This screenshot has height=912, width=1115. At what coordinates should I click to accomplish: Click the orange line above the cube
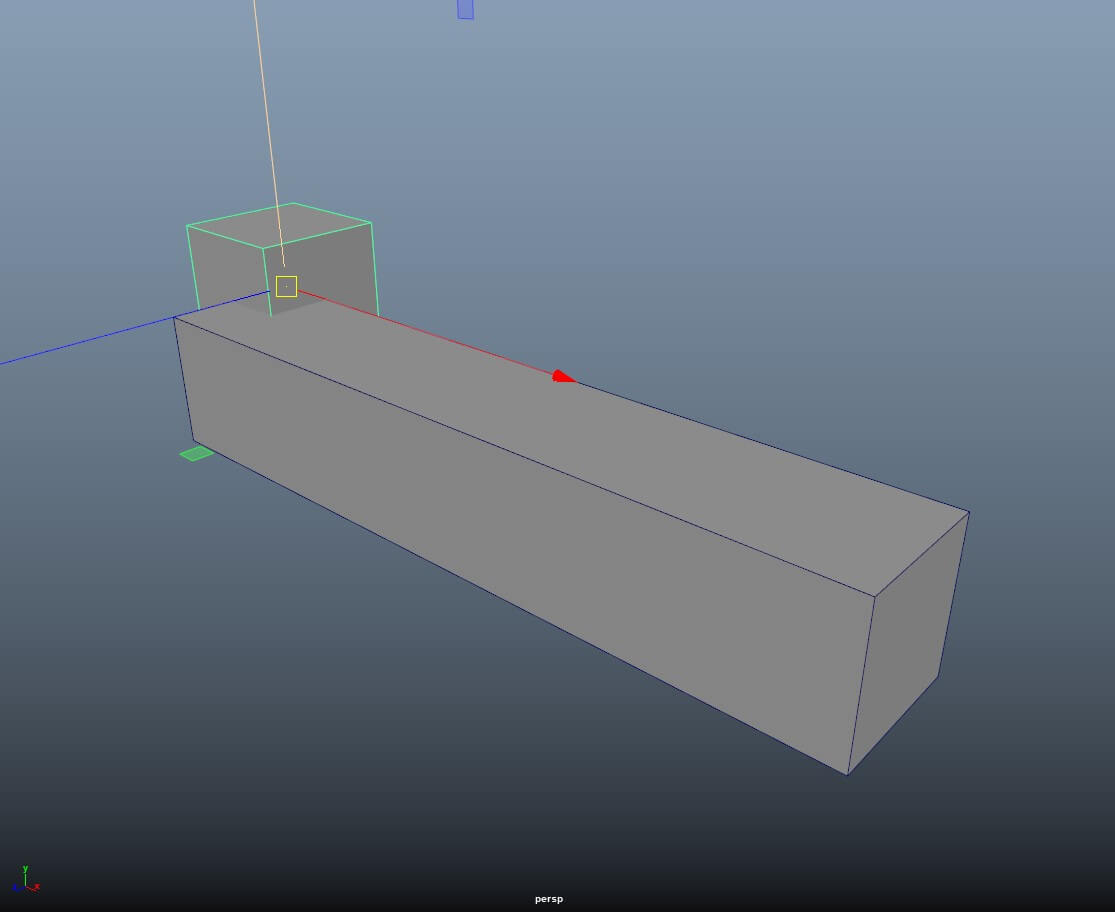[269, 133]
